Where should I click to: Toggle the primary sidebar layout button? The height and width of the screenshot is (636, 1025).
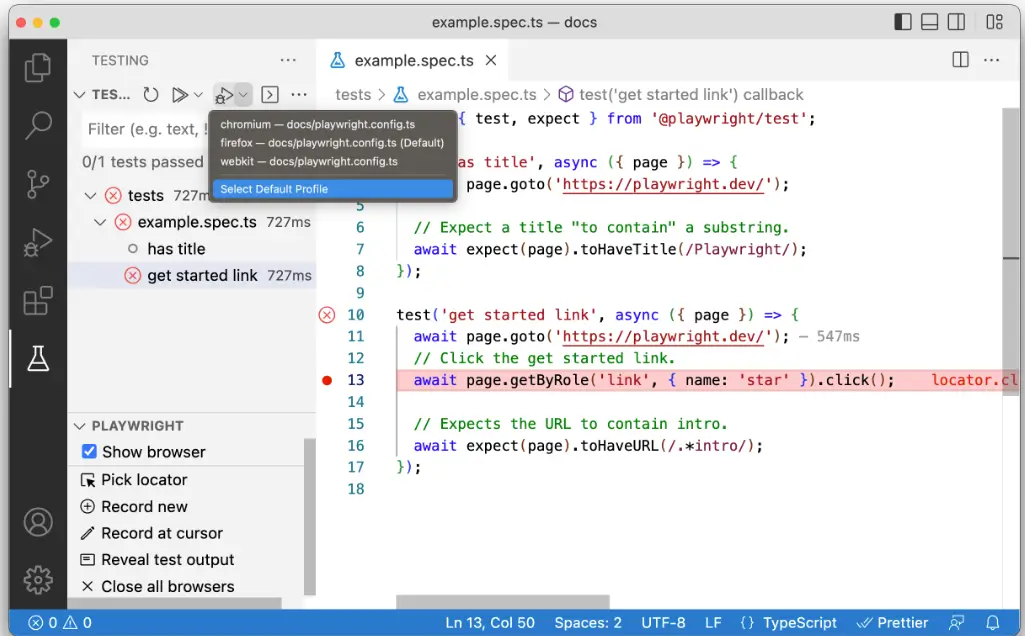point(903,22)
